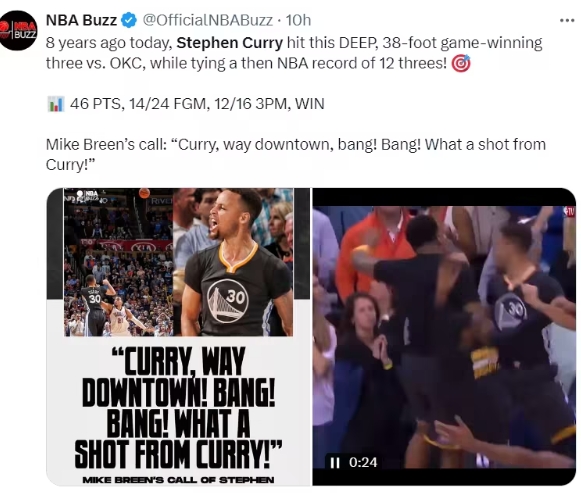Open the three-dot more options menu
Screen dimensions: 581x493
click(567, 20)
